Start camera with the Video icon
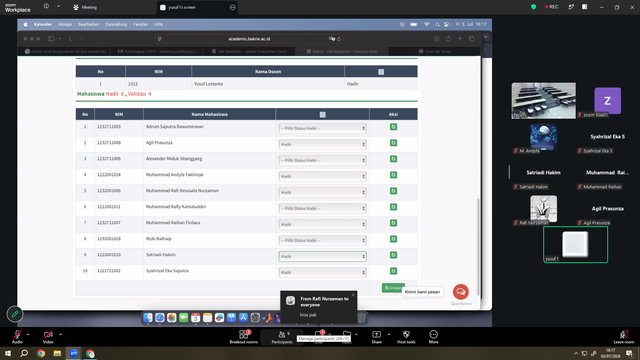The height and width of the screenshot is (360, 640). click(x=48, y=335)
